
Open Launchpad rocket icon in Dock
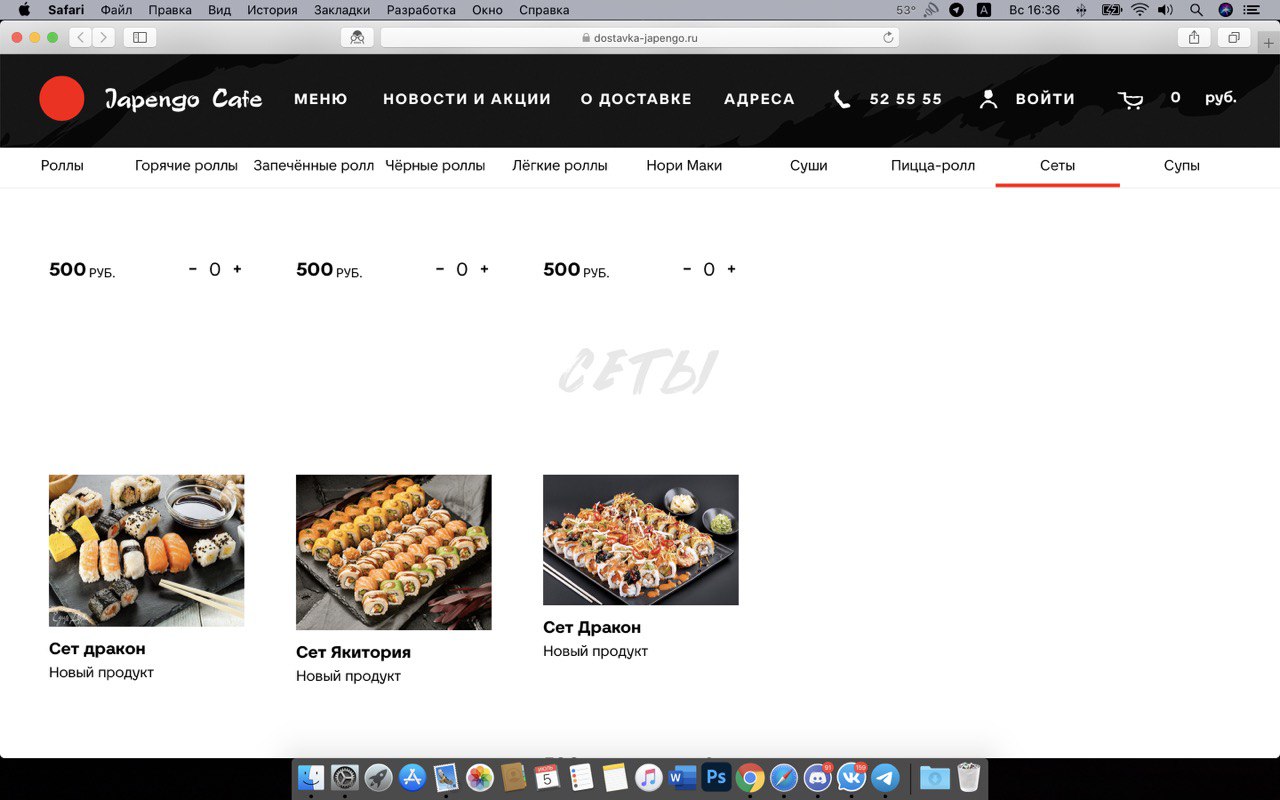[x=378, y=777]
